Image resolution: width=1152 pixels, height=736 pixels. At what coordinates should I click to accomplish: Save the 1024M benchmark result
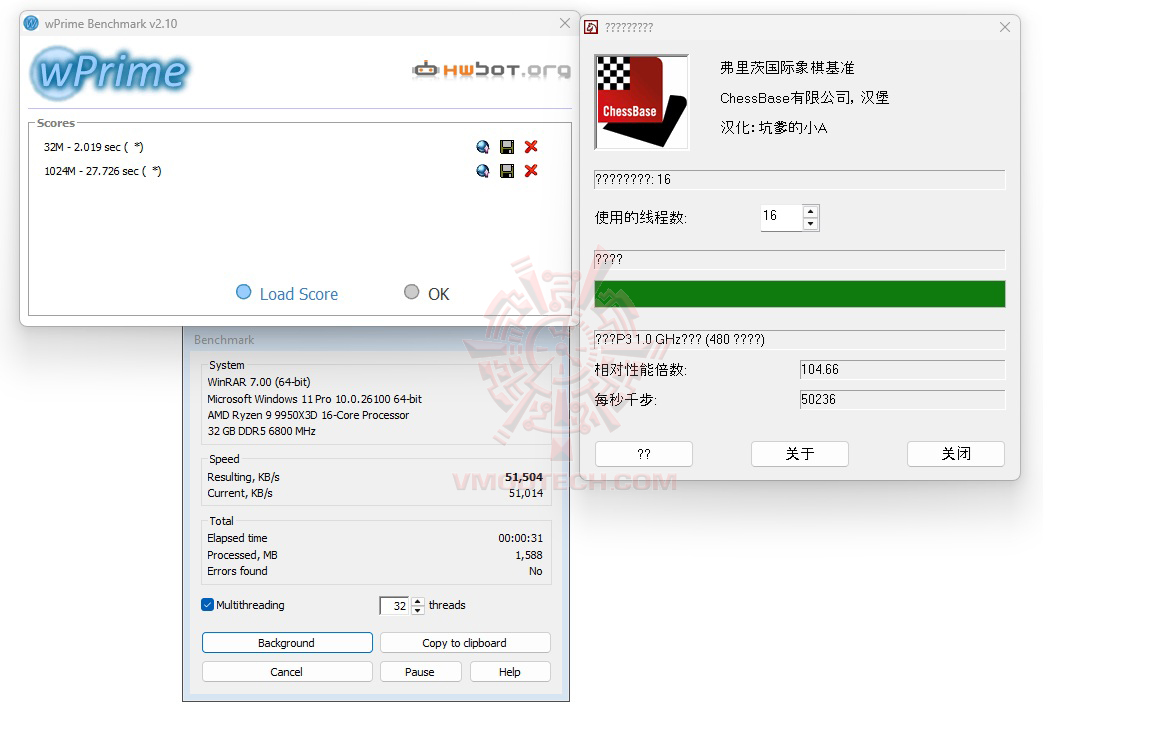(x=507, y=171)
